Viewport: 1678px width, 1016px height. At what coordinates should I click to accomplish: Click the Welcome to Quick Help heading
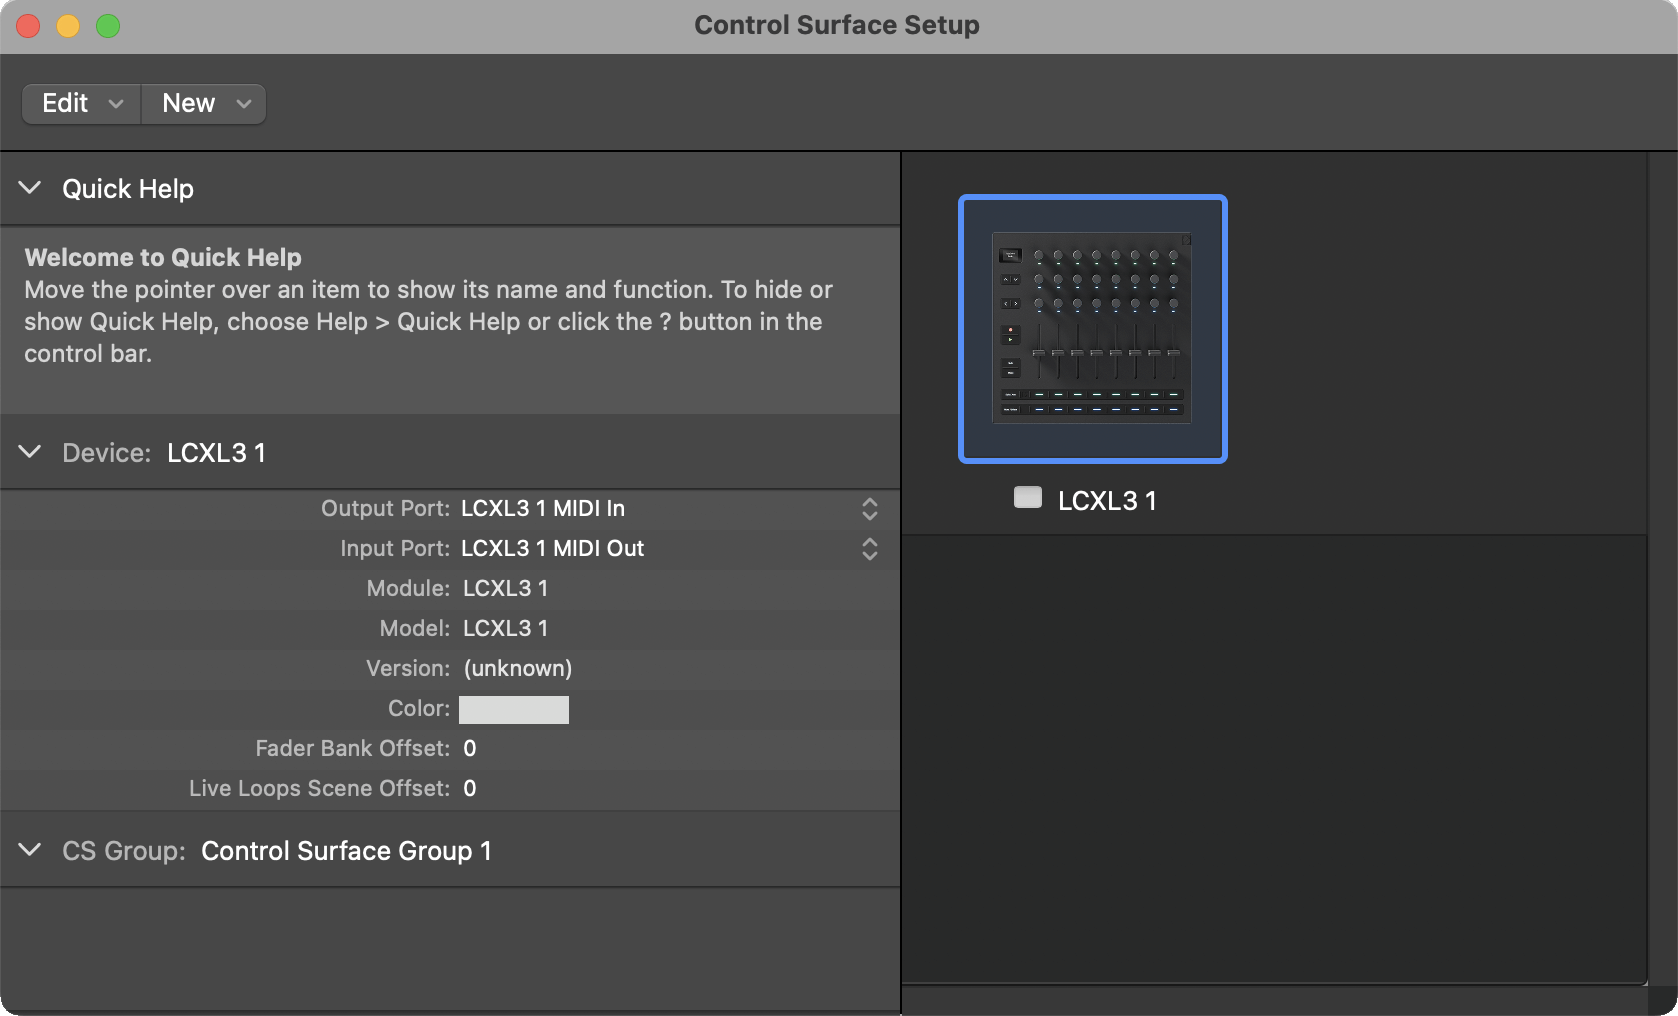click(163, 258)
